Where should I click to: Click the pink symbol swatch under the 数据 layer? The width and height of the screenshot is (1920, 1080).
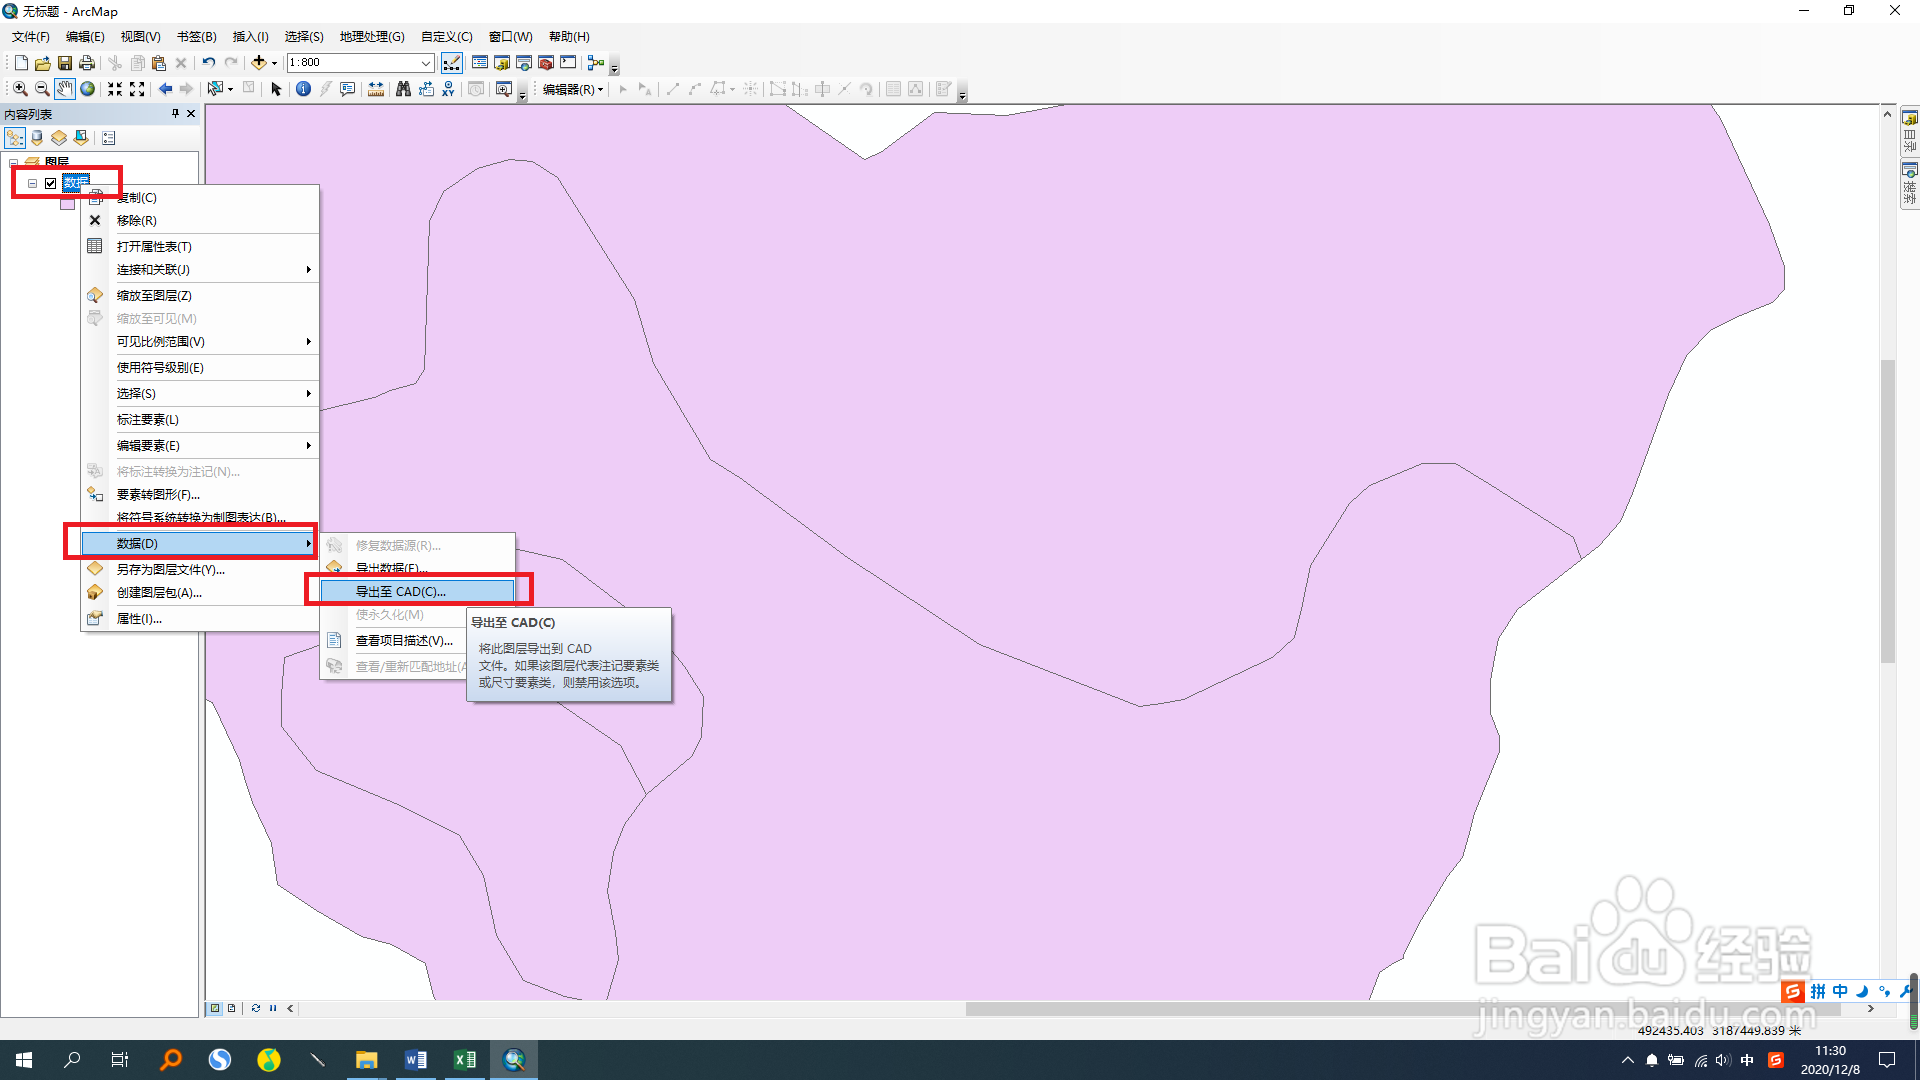tap(68, 206)
